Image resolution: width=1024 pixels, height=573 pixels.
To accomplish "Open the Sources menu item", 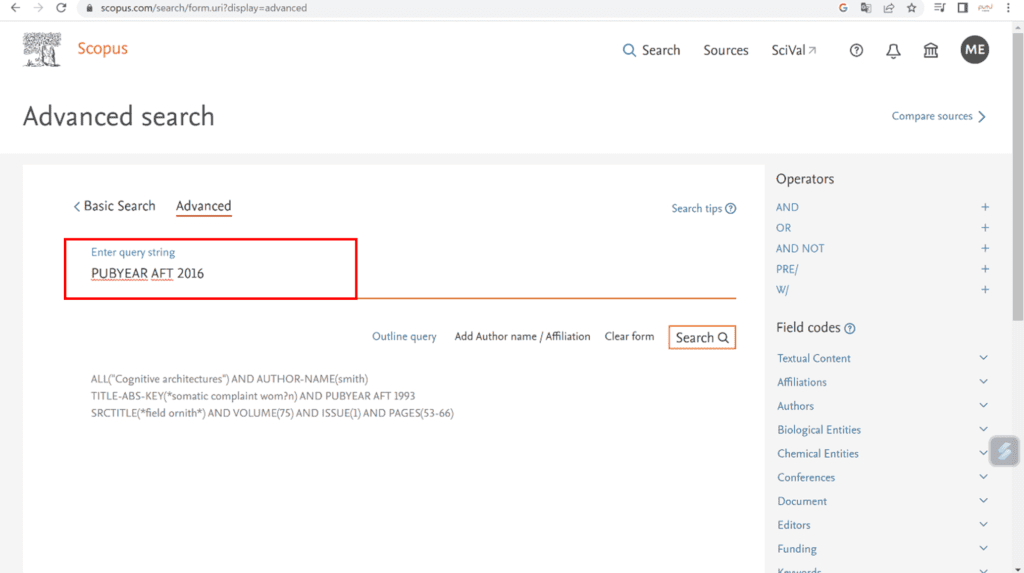I will coord(726,51).
